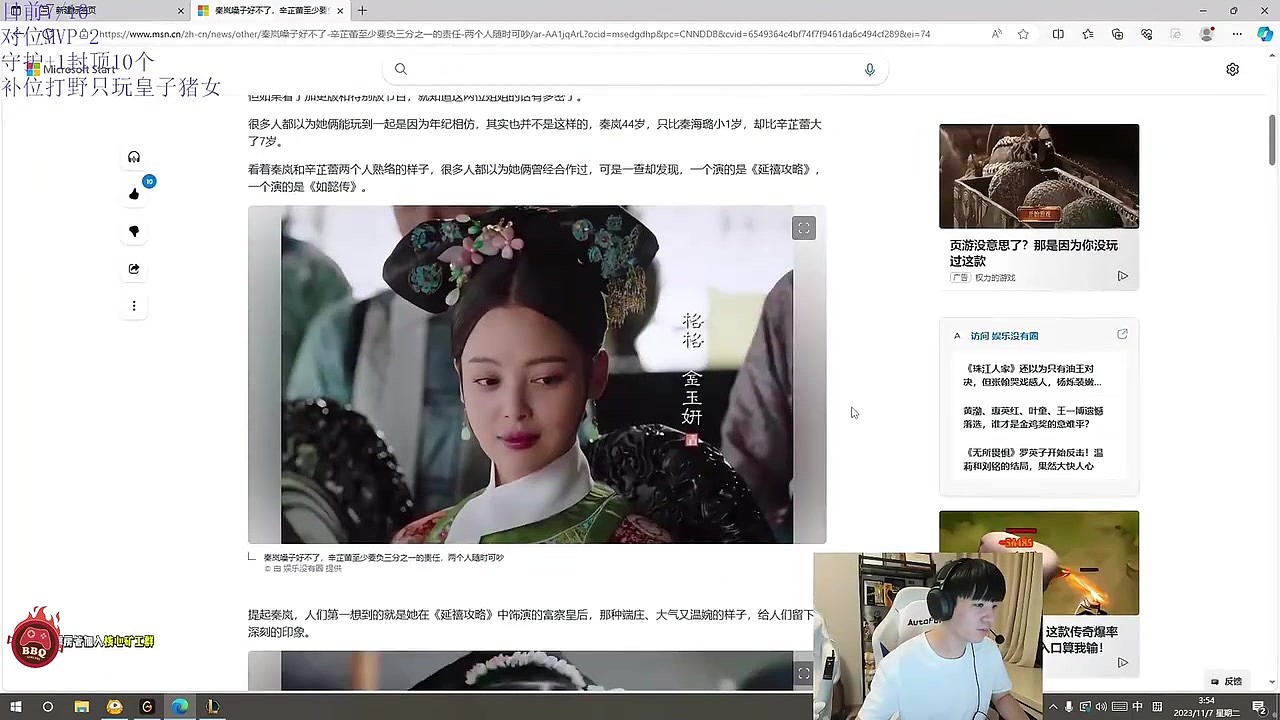The width and height of the screenshot is (1280, 720).
Task: Open the Collections icon
Action: (1117, 34)
